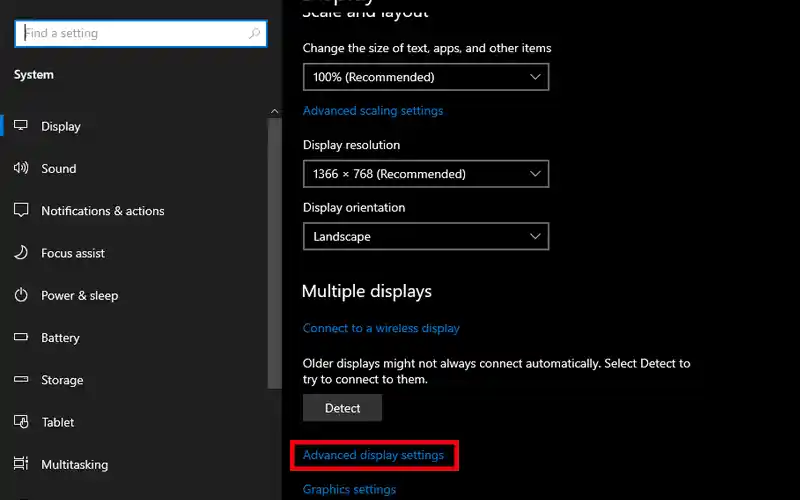Click the search magnifier icon

(x=254, y=34)
